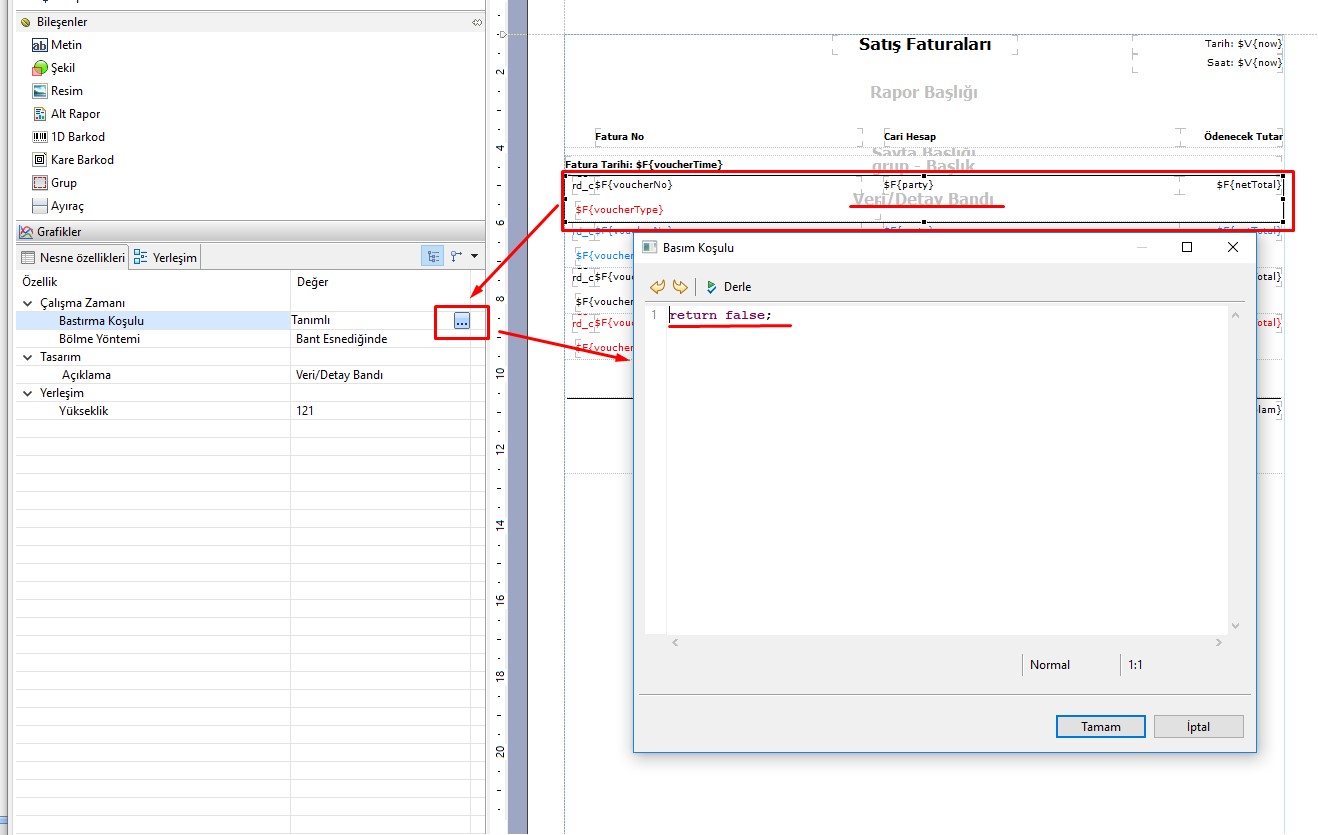This screenshot has height=835, width=1318.
Task: Open the Nesne özellikleri tab
Action: coord(74,258)
